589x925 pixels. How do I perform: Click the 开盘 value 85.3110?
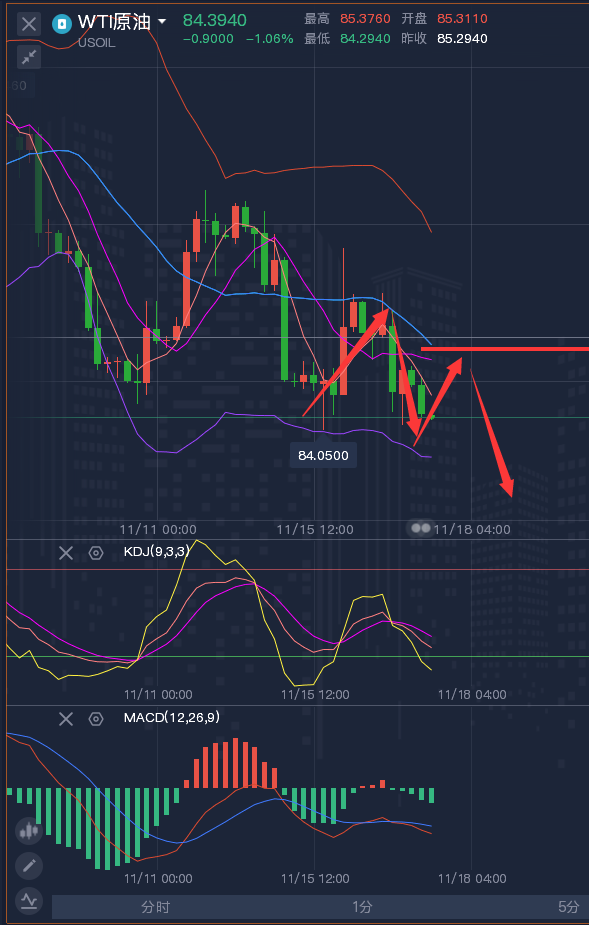point(462,19)
